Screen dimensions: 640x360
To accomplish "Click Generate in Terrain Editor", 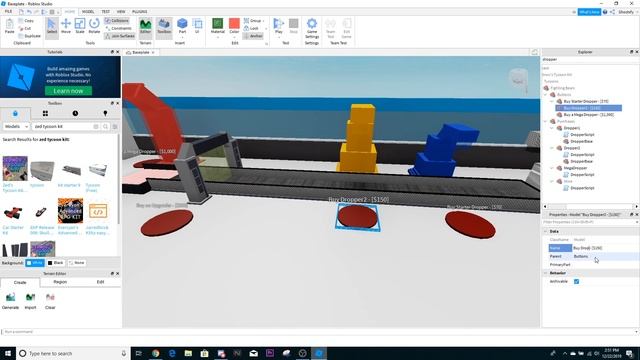I will pyautogui.click(x=10, y=301).
